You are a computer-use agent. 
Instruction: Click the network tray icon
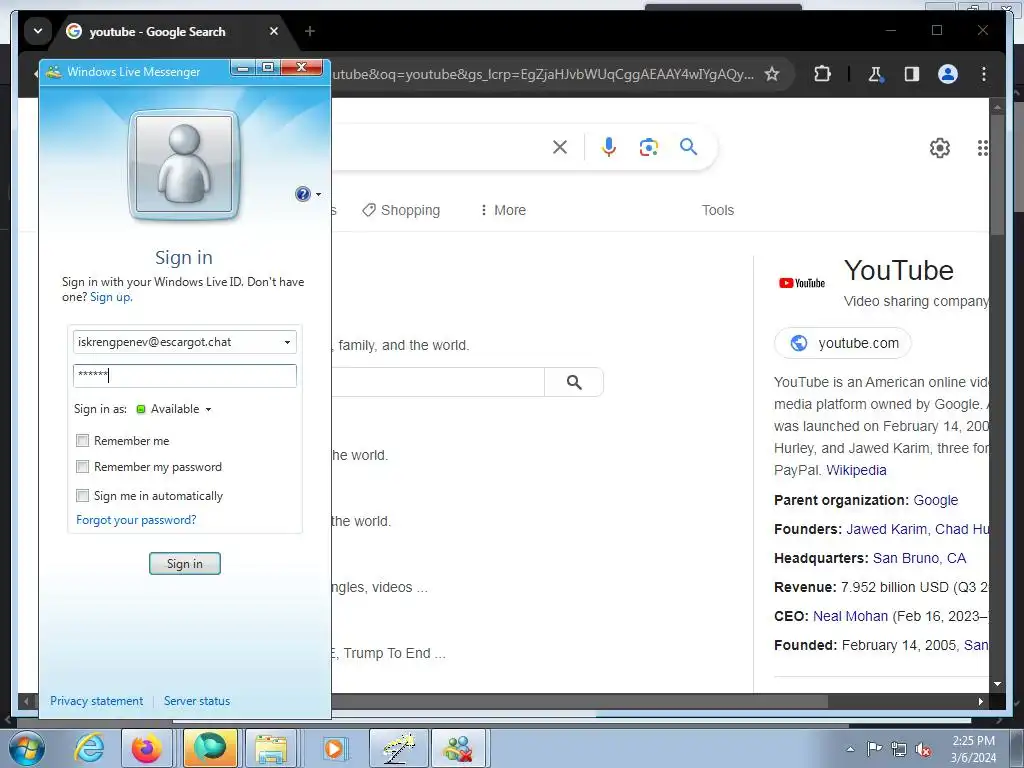(899, 749)
